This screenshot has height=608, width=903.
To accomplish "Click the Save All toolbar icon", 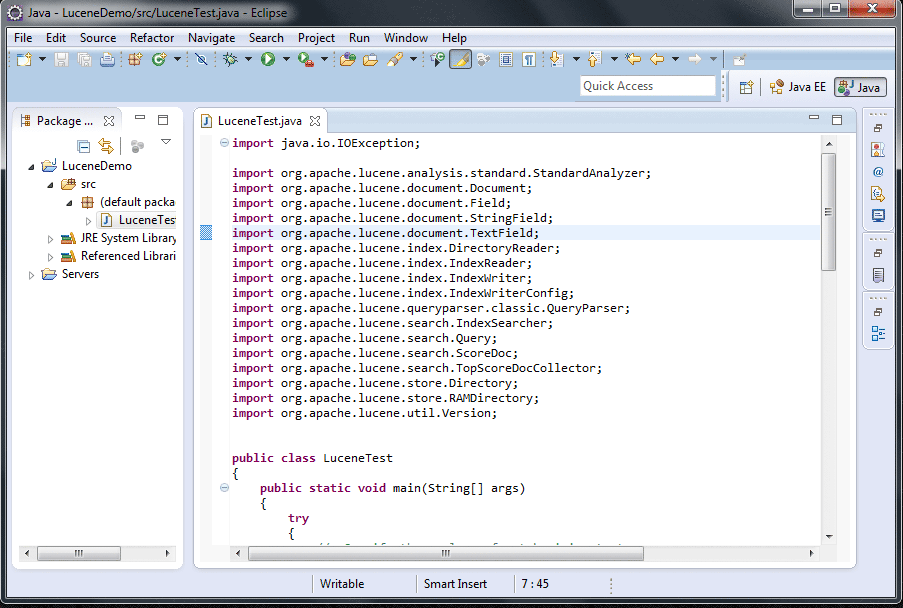I will click(x=84, y=59).
